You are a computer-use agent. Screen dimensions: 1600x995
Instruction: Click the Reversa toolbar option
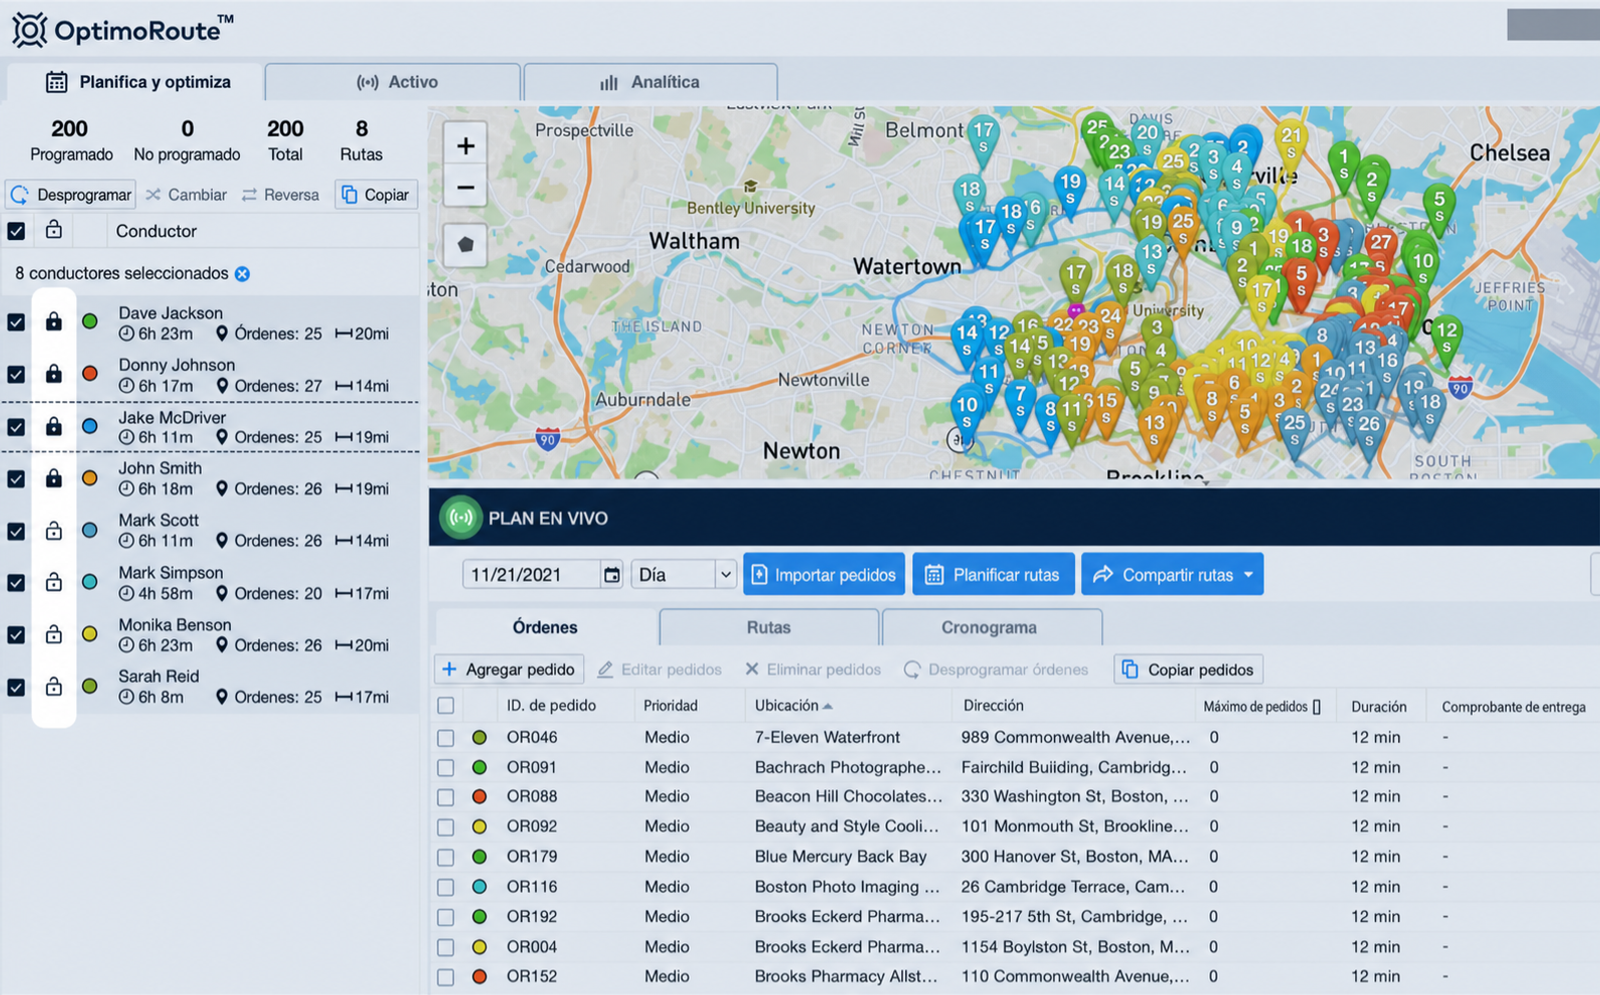(x=281, y=194)
